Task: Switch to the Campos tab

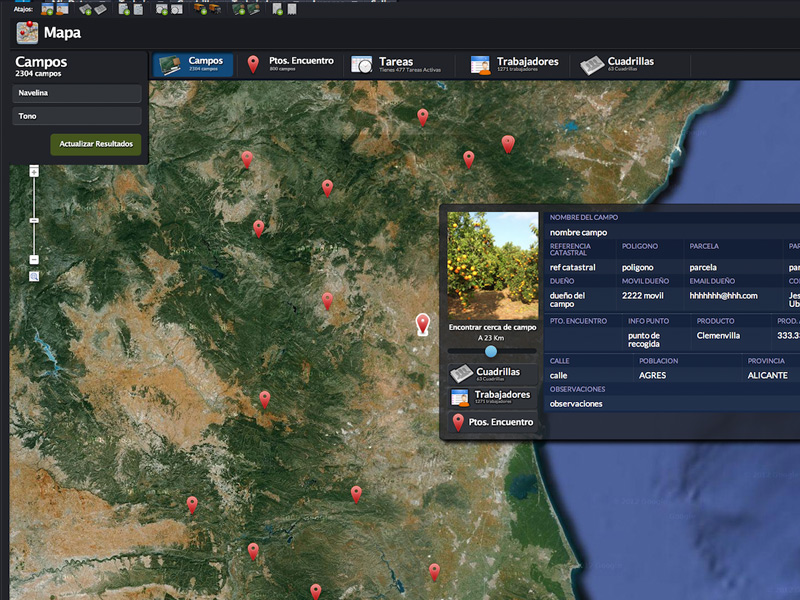Action: (193, 65)
